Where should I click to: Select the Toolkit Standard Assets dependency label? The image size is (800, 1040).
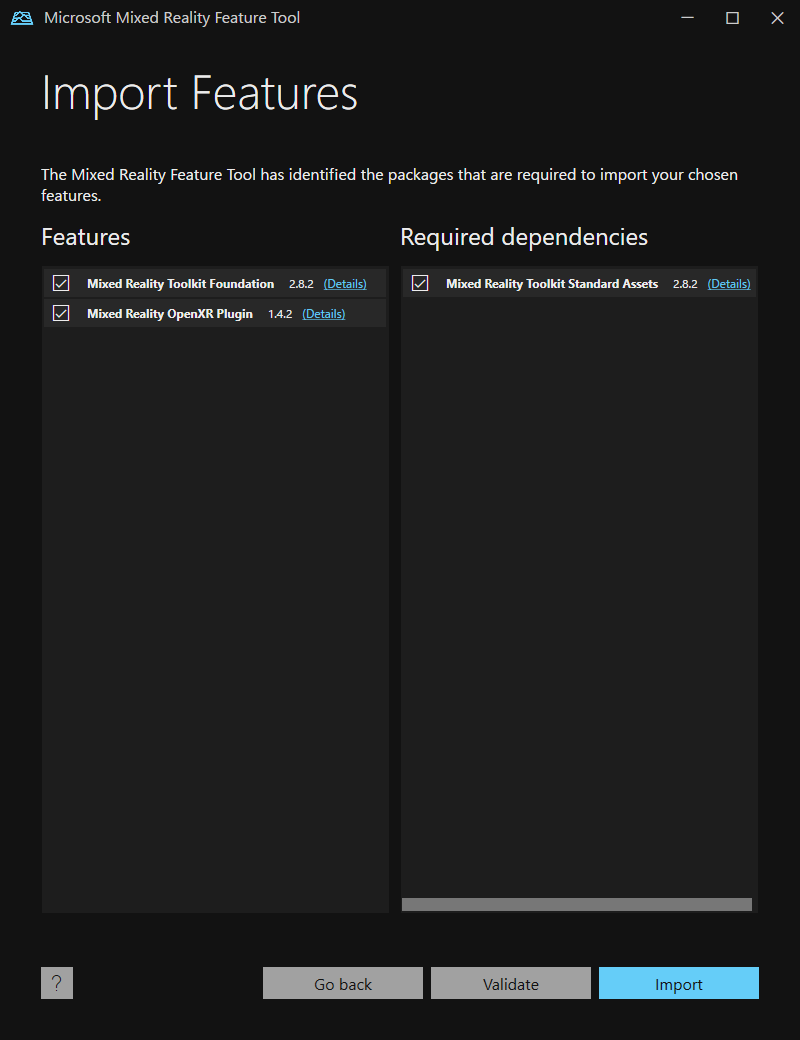click(552, 284)
